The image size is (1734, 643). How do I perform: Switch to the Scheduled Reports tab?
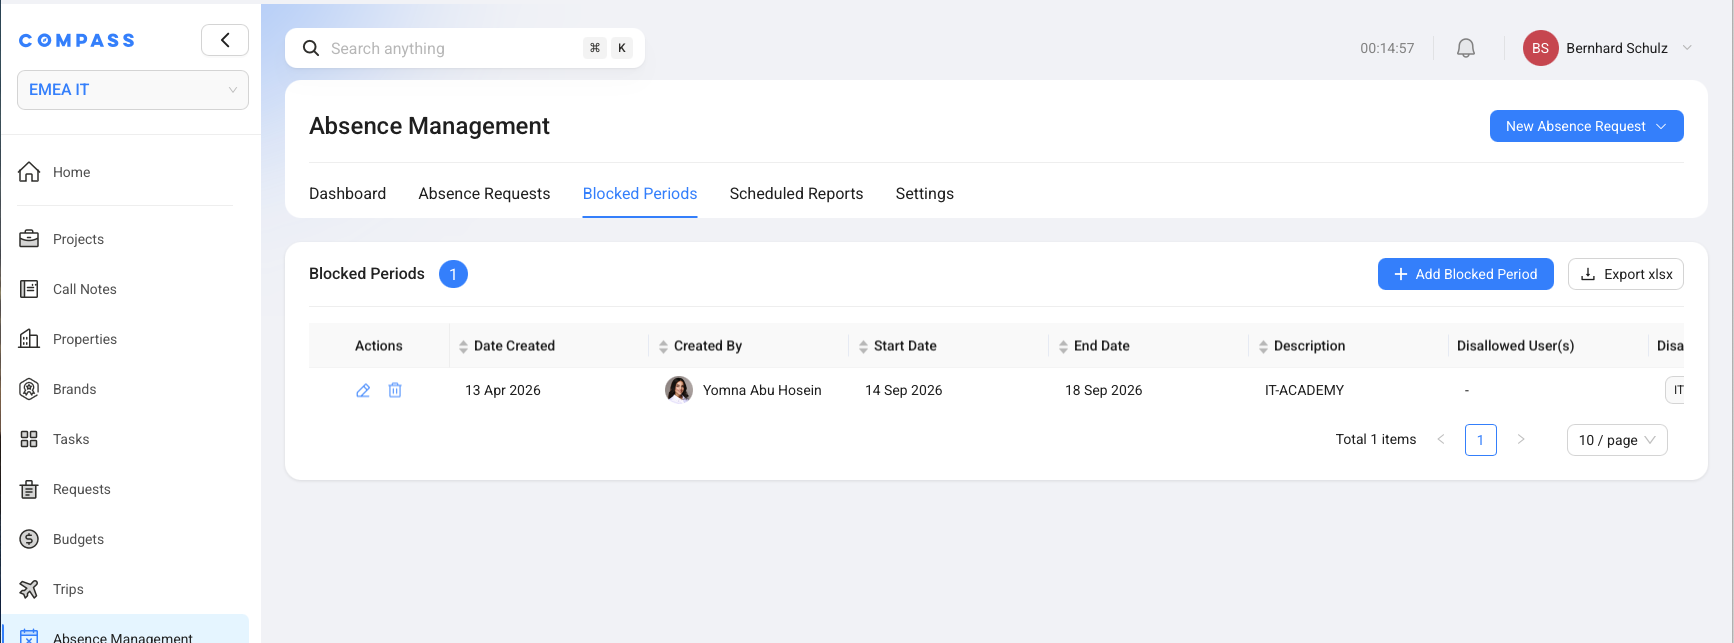point(796,194)
